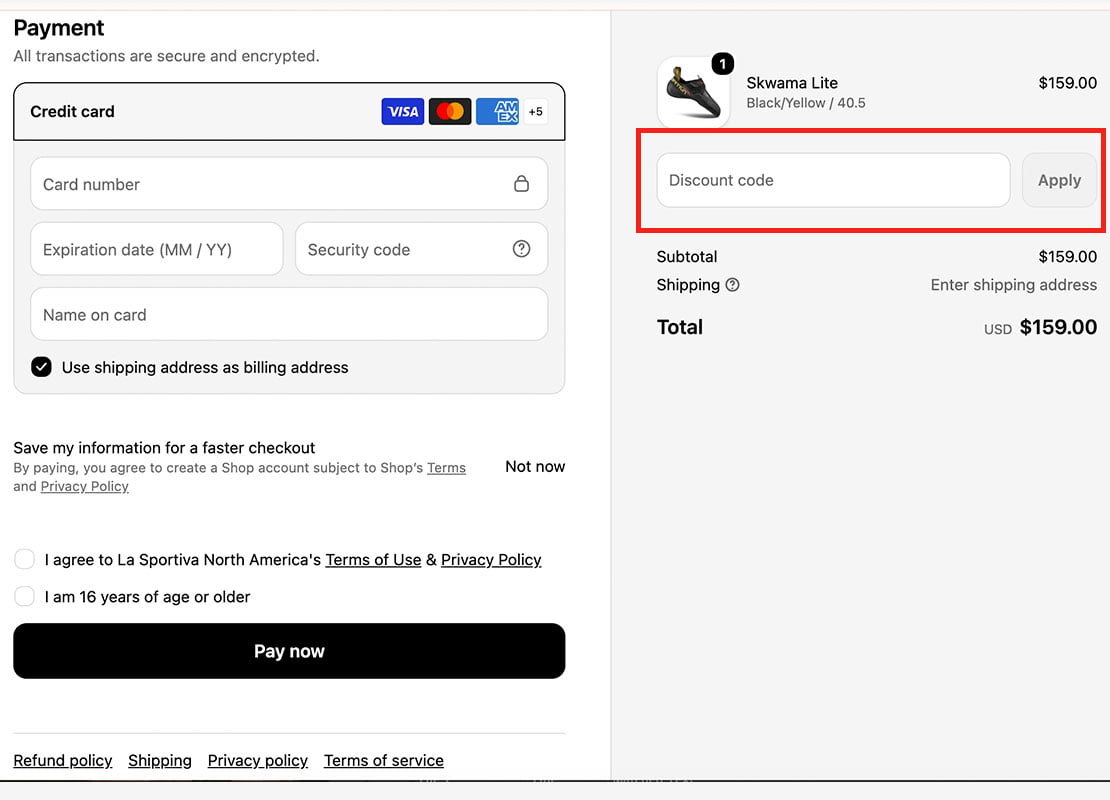Screen dimensions: 1110x800
Task: Check the La Sportiva Terms of Use agreement box
Action: pos(25,559)
